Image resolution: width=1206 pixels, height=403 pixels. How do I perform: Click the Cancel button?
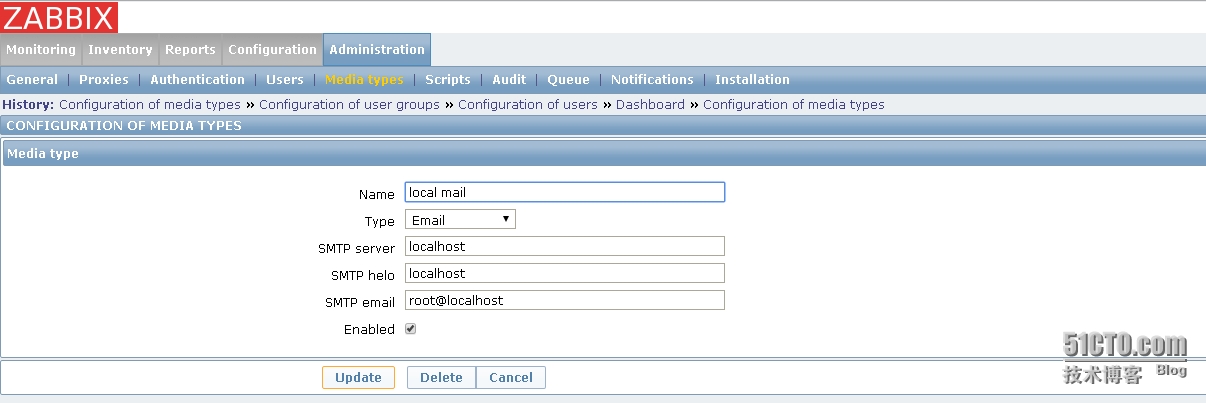click(511, 377)
